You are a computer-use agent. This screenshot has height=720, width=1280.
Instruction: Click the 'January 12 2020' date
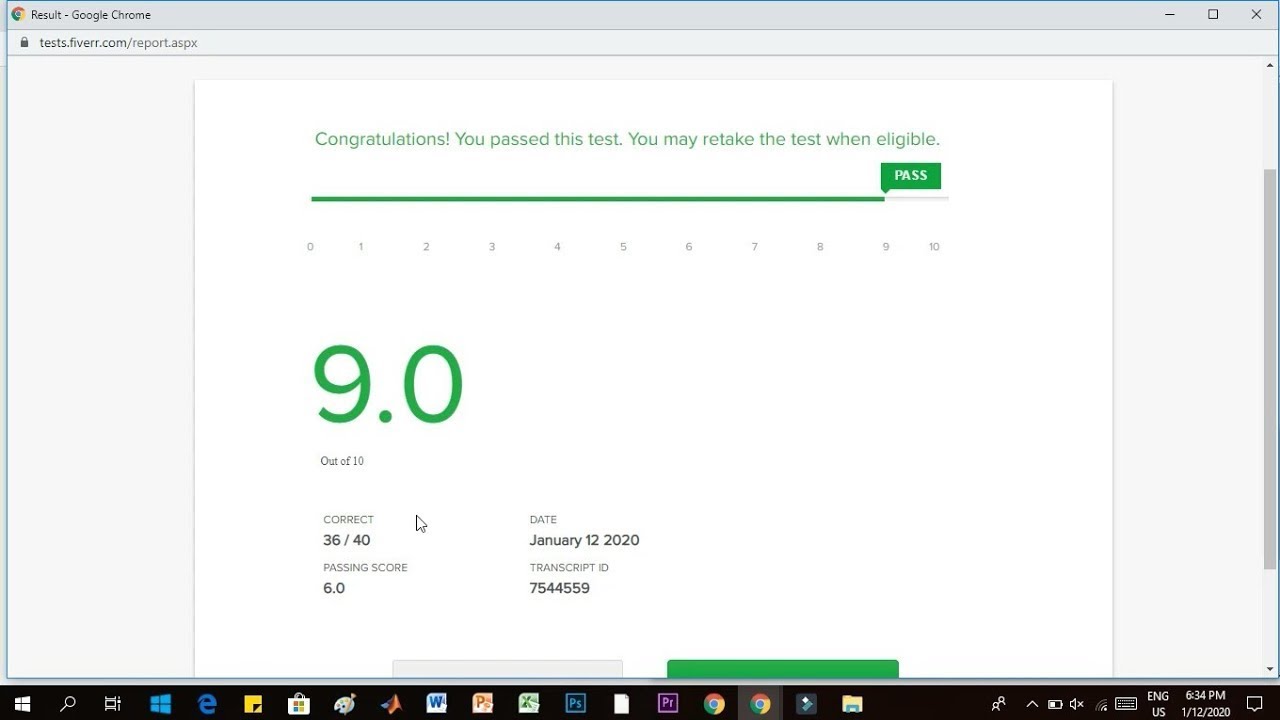click(x=584, y=540)
